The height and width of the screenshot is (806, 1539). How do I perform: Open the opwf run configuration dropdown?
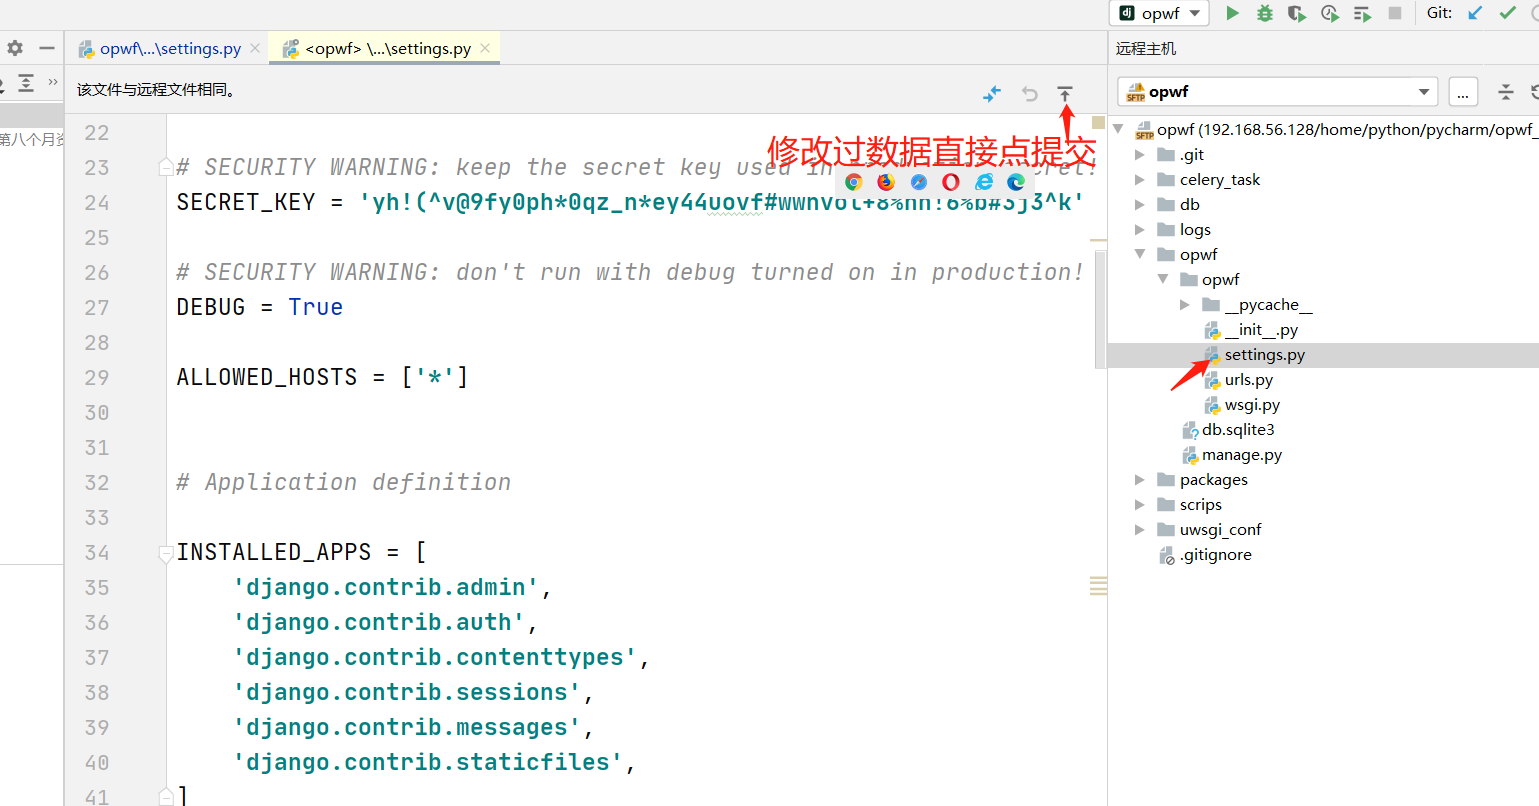click(x=1160, y=13)
